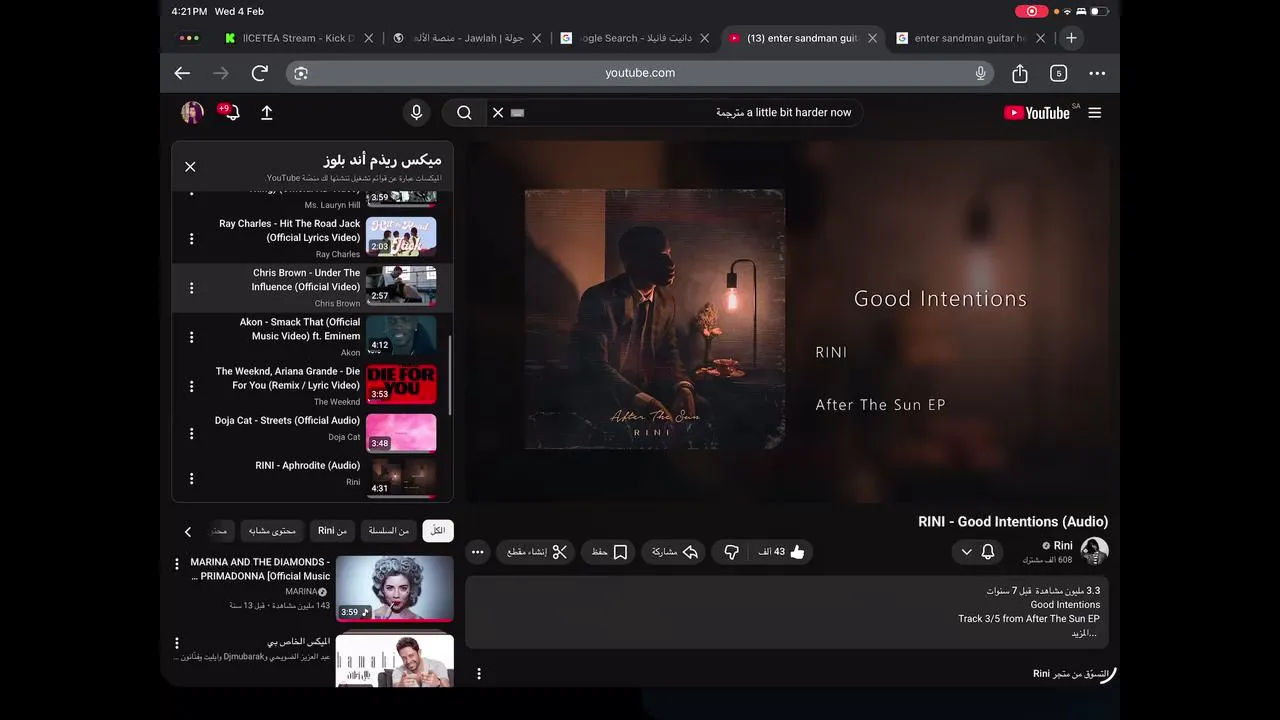This screenshot has height=720, width=1280.
Task: Open options for MARINA PRIMADONNA video
Action: click(x=177, y=565)
